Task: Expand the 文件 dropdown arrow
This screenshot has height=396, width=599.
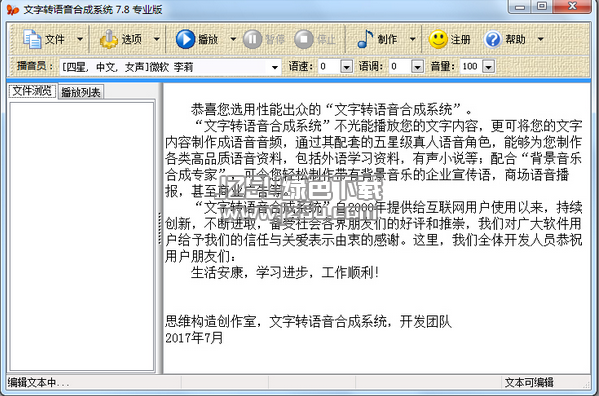Action: pyautogui.click(x=80, y=39)
